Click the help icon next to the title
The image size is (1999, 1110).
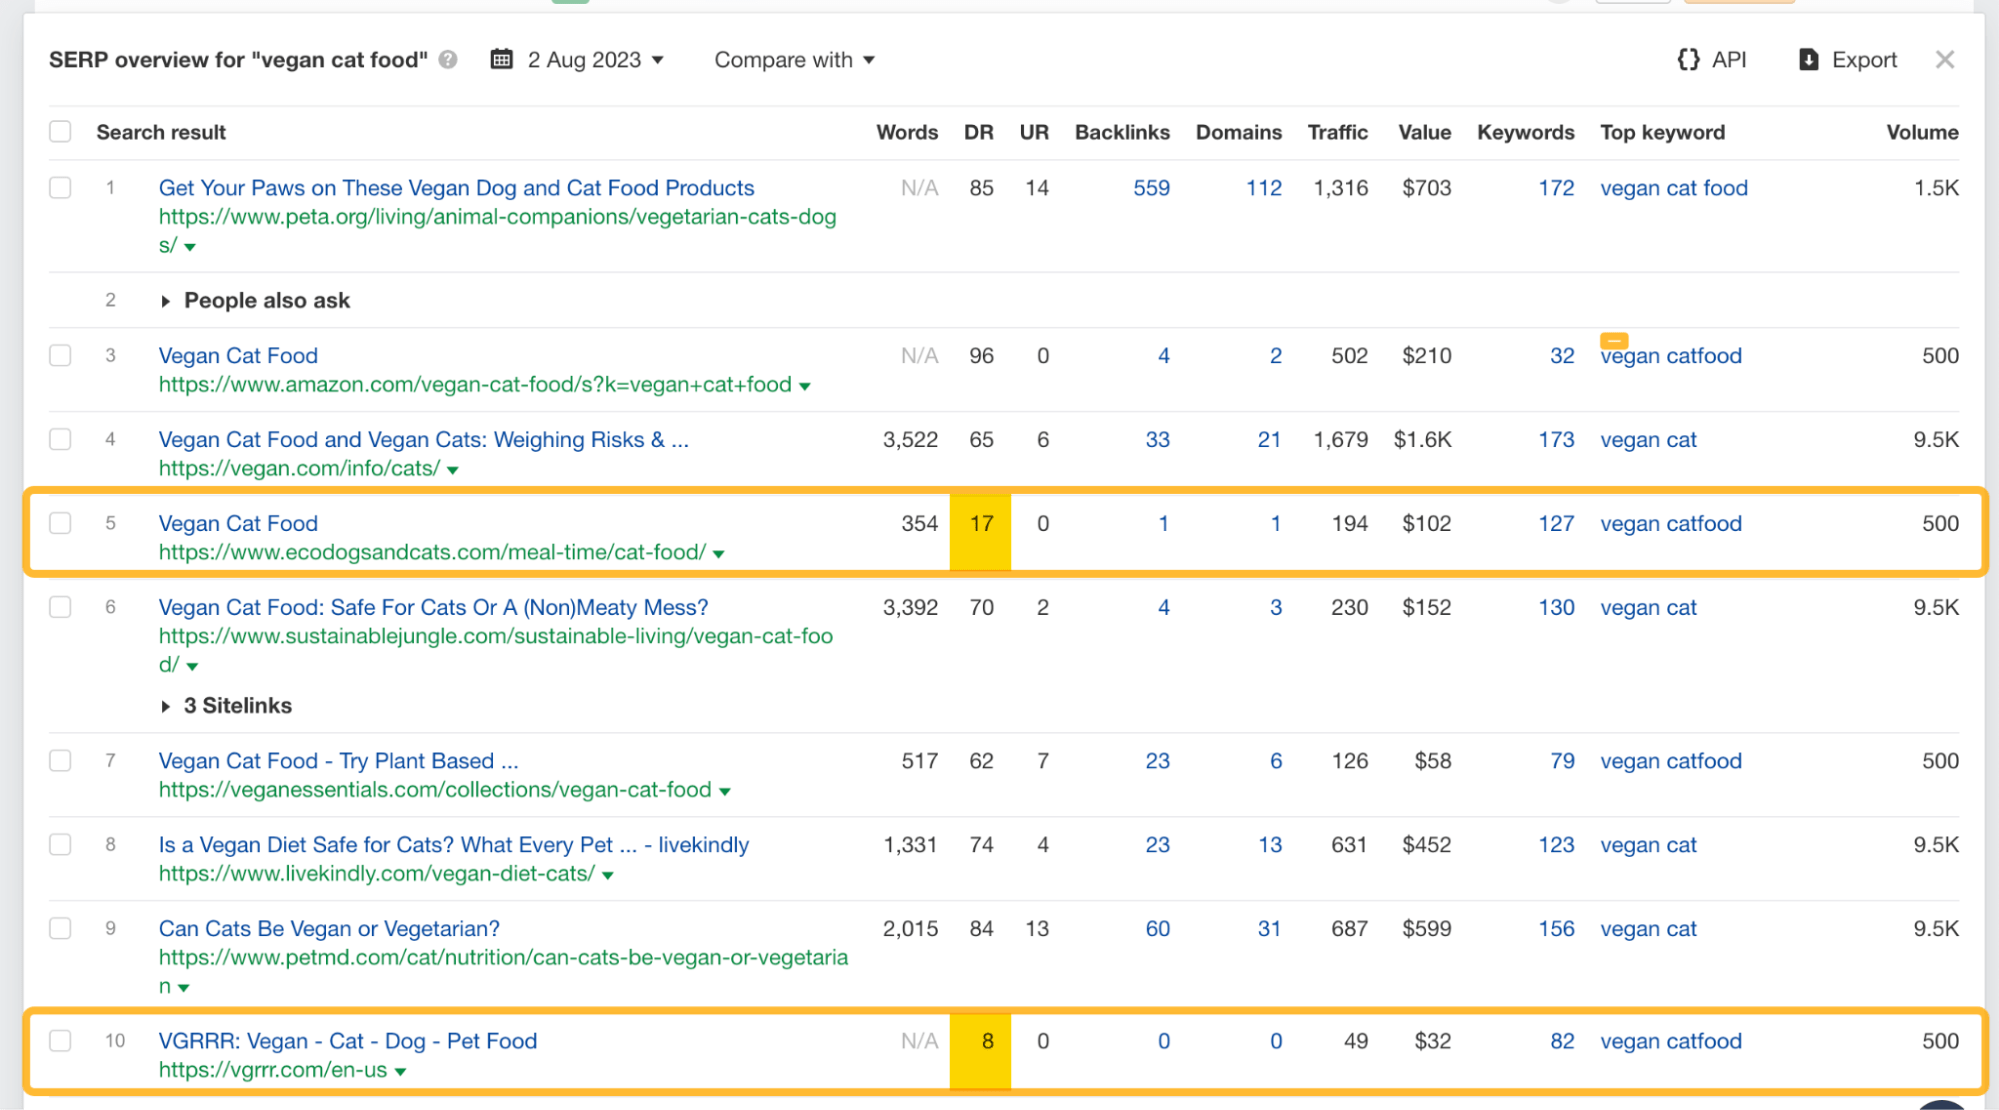448,60
